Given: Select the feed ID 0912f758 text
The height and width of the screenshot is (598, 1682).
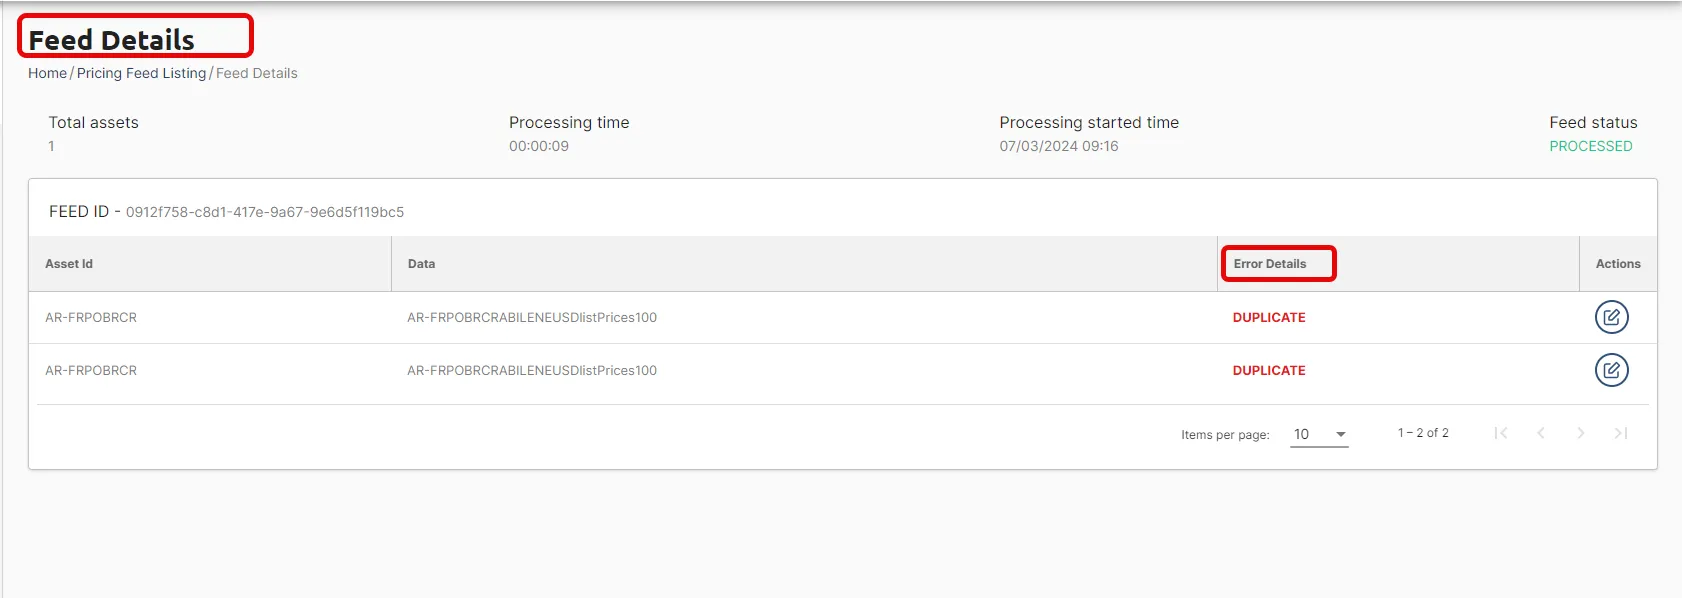Looking at the screenshot, I should click(x=265, y=212).
